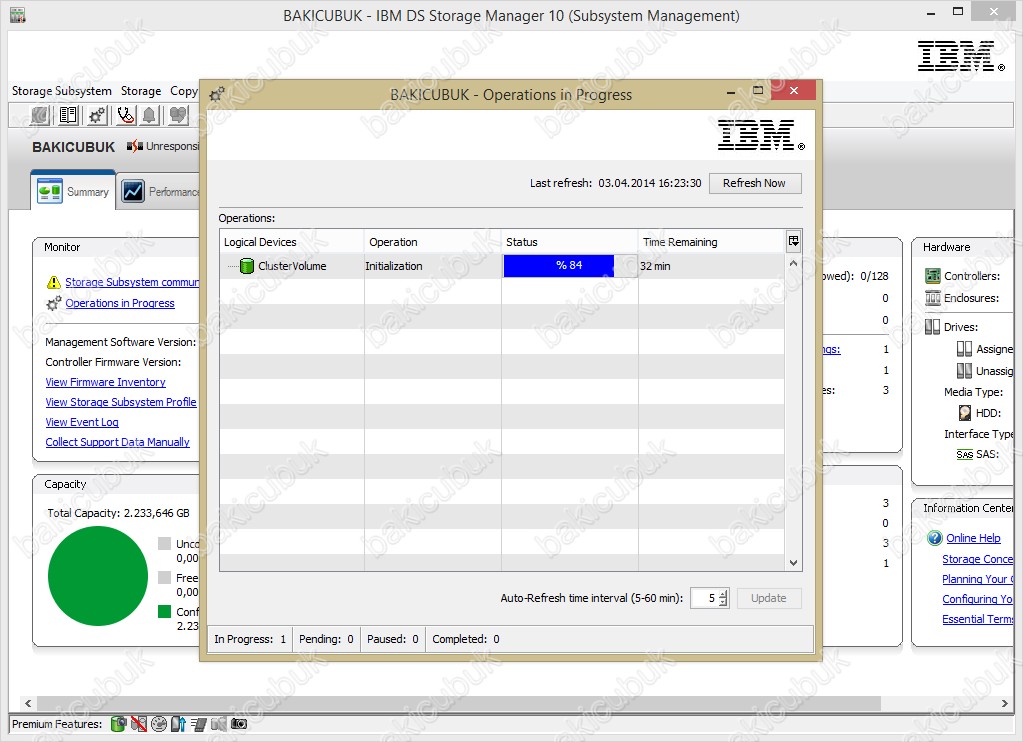
Task: Switch to the Performance tab
Action: pyautogui.click(x=160, y=192)
